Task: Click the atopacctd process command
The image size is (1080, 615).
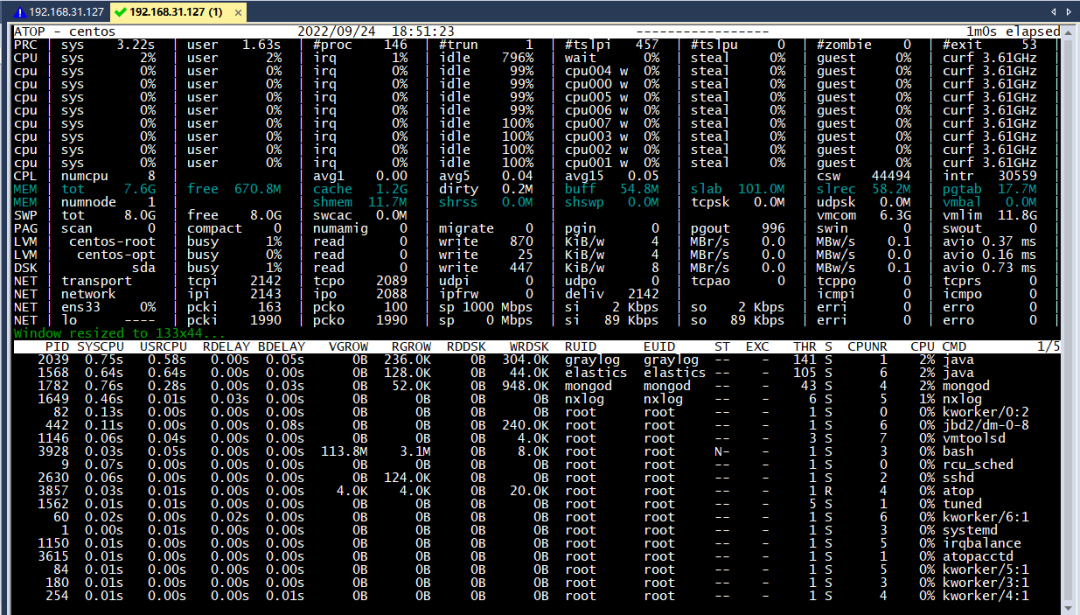Action: point(978,556)
